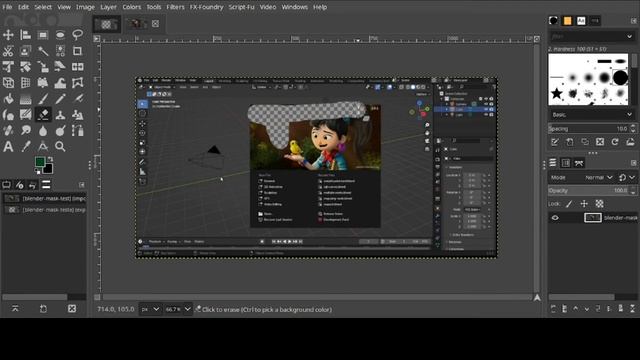The height and width of the screenshot is (360, 640).
Task: Select the Dodge/Burn tool
Action: pos(60,131)
